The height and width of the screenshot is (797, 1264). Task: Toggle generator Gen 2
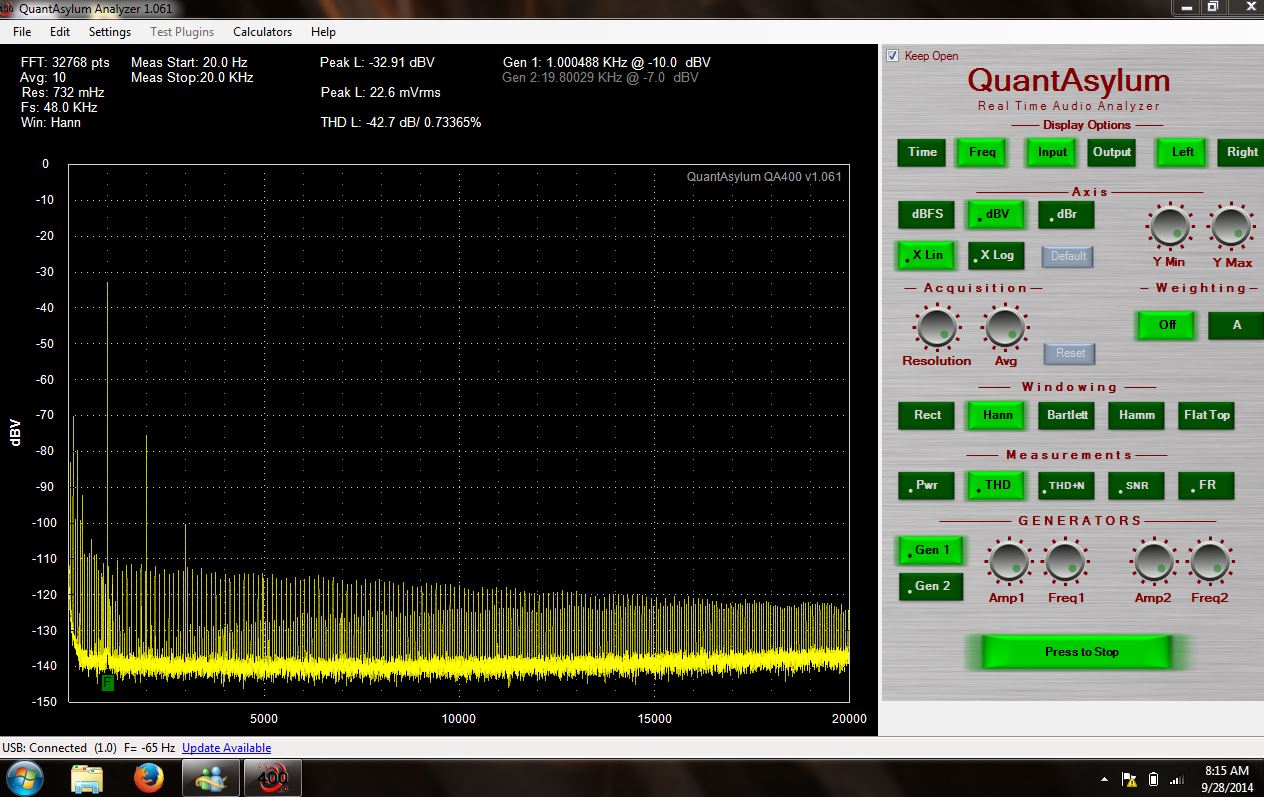tap(930, 586)
